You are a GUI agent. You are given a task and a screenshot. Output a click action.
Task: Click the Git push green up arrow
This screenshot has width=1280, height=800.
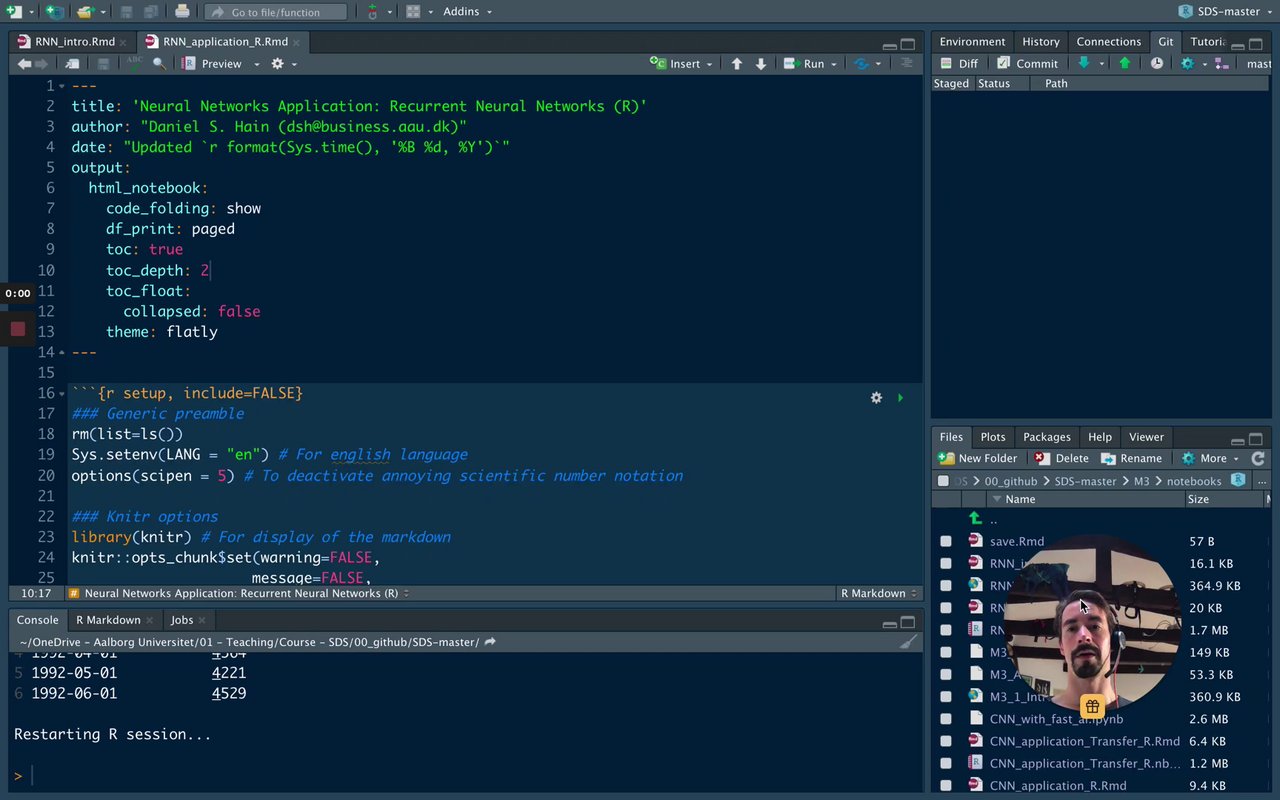(x=1124, y=63)
